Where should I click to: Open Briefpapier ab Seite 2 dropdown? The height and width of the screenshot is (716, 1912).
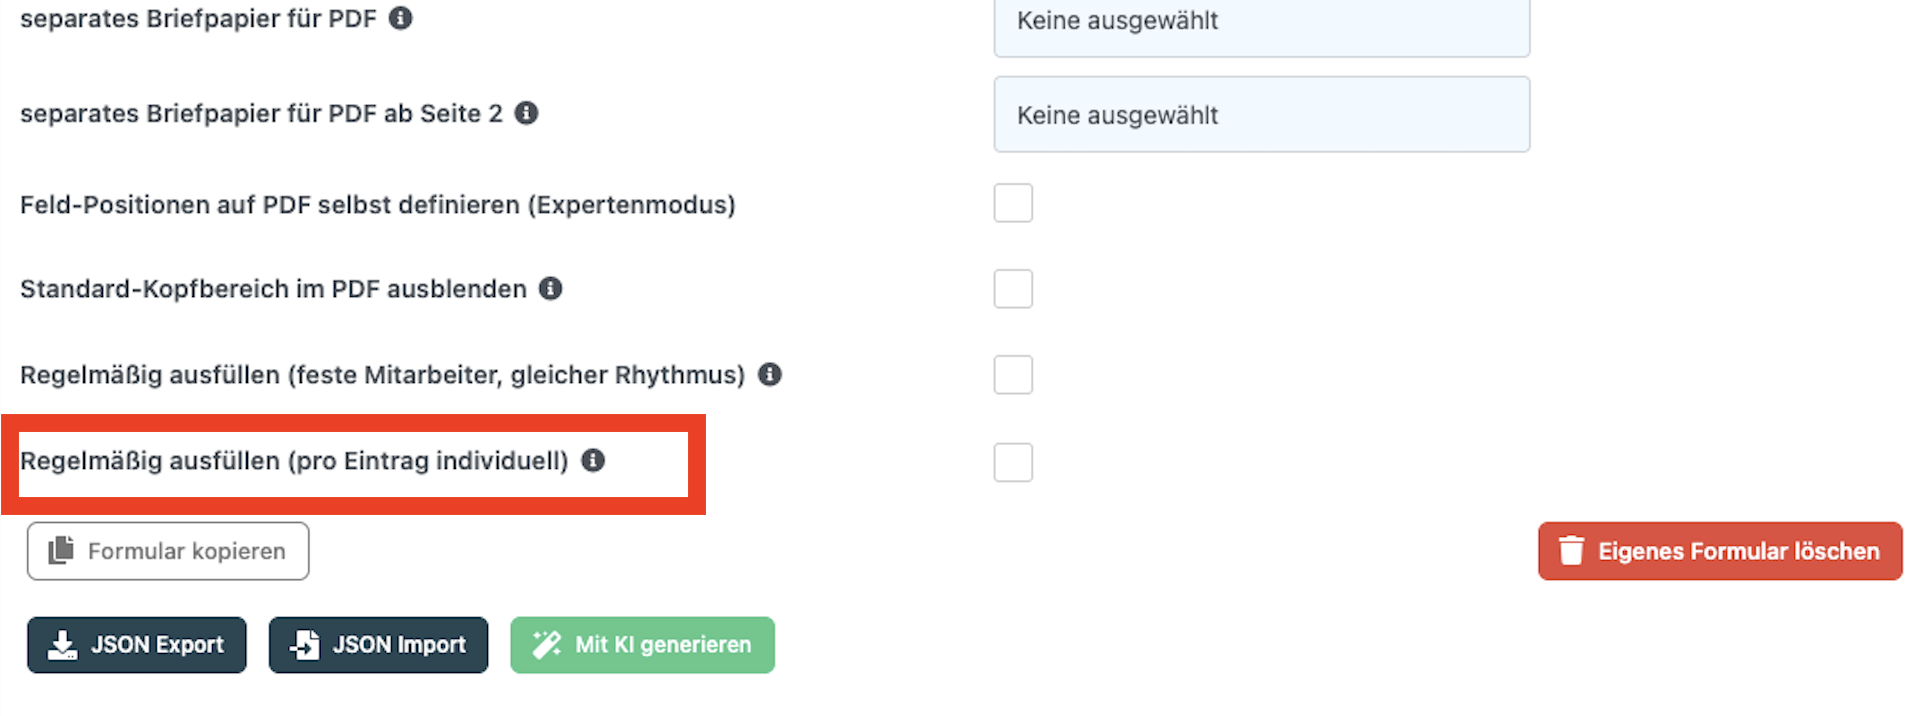tap(1261, 115)
